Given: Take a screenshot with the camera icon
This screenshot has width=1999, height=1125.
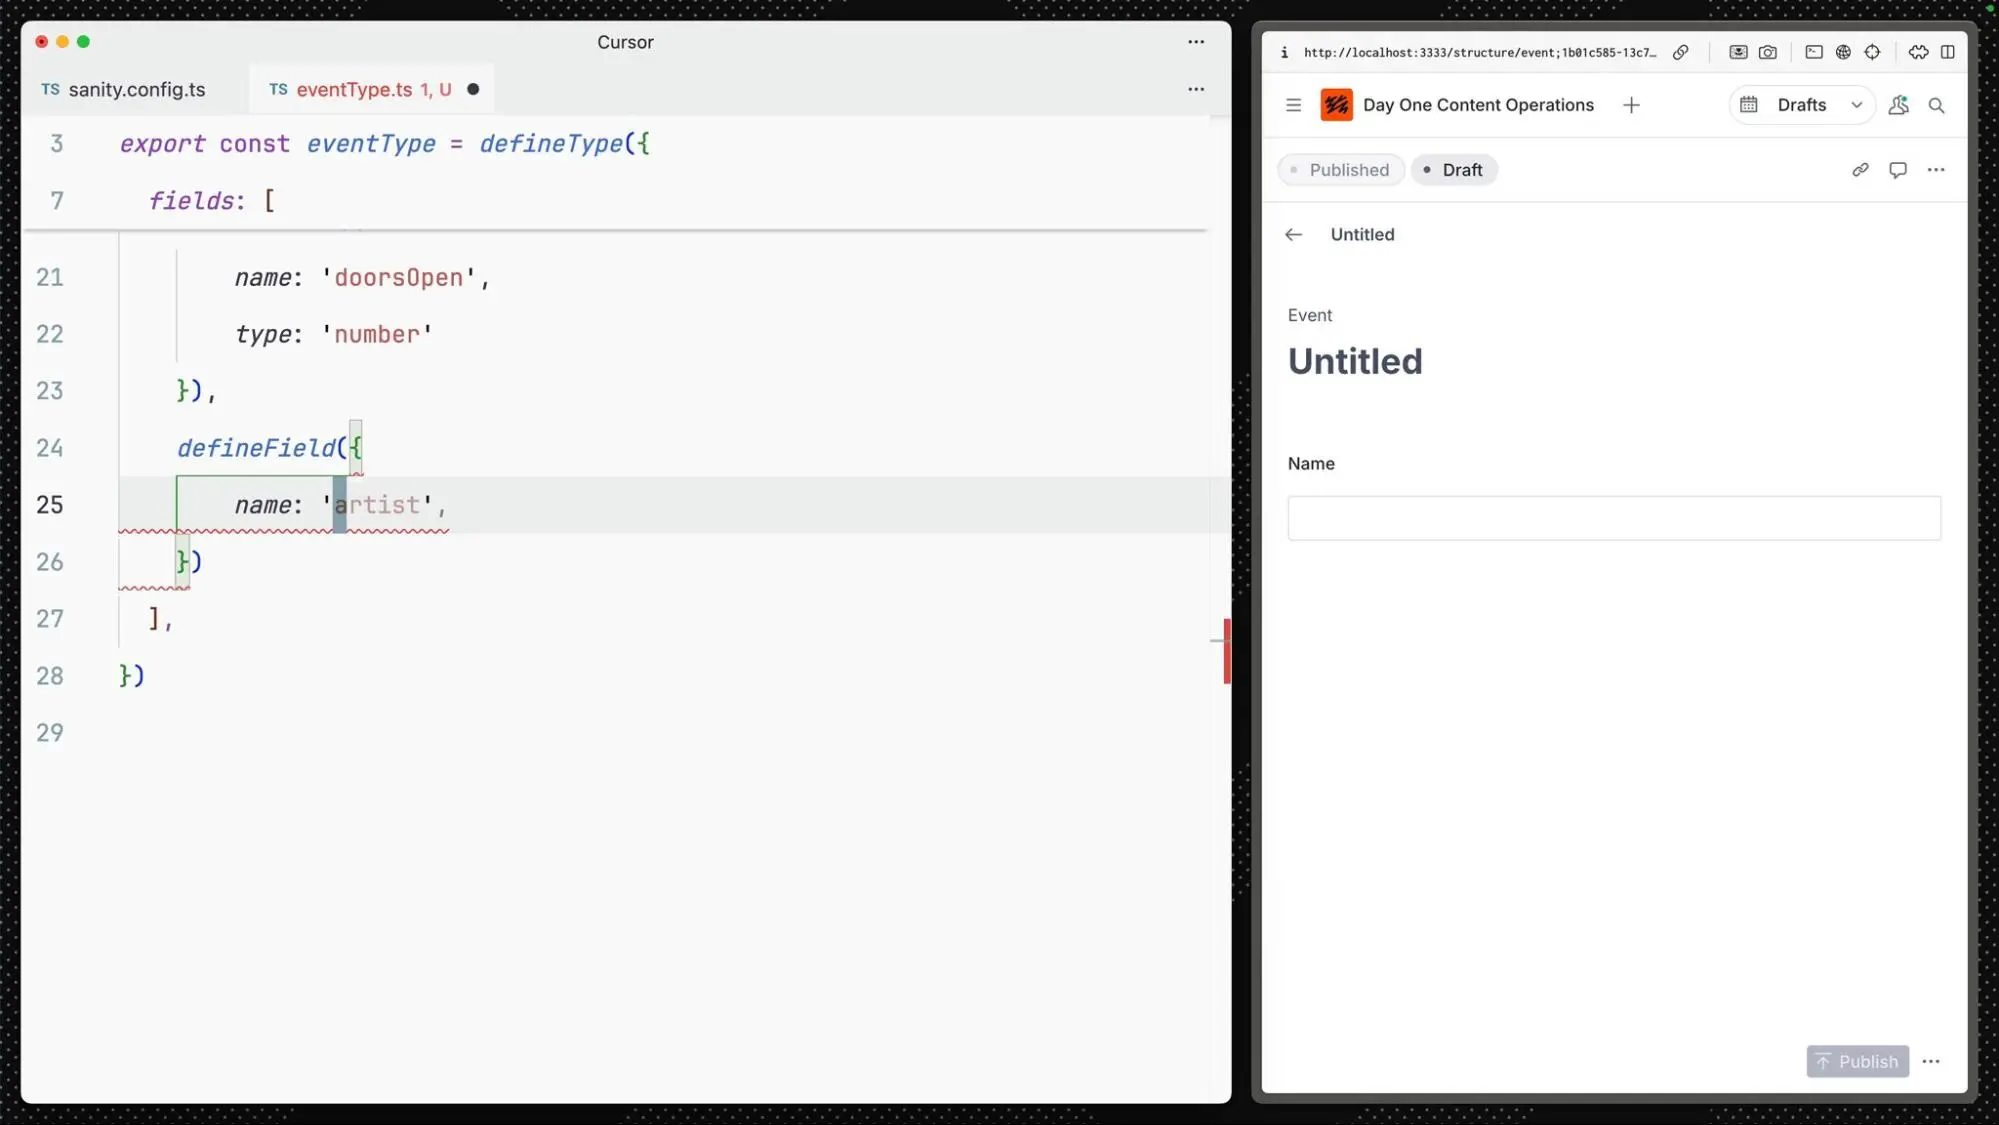Looking at the screenshot, I should tap(1767, 52).
